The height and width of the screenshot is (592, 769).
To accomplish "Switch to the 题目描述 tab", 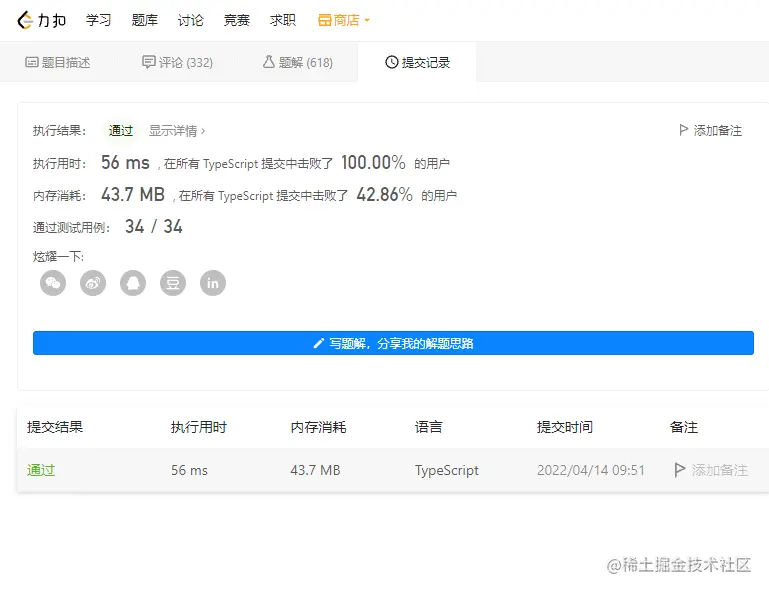I will (x=58, y=62).
